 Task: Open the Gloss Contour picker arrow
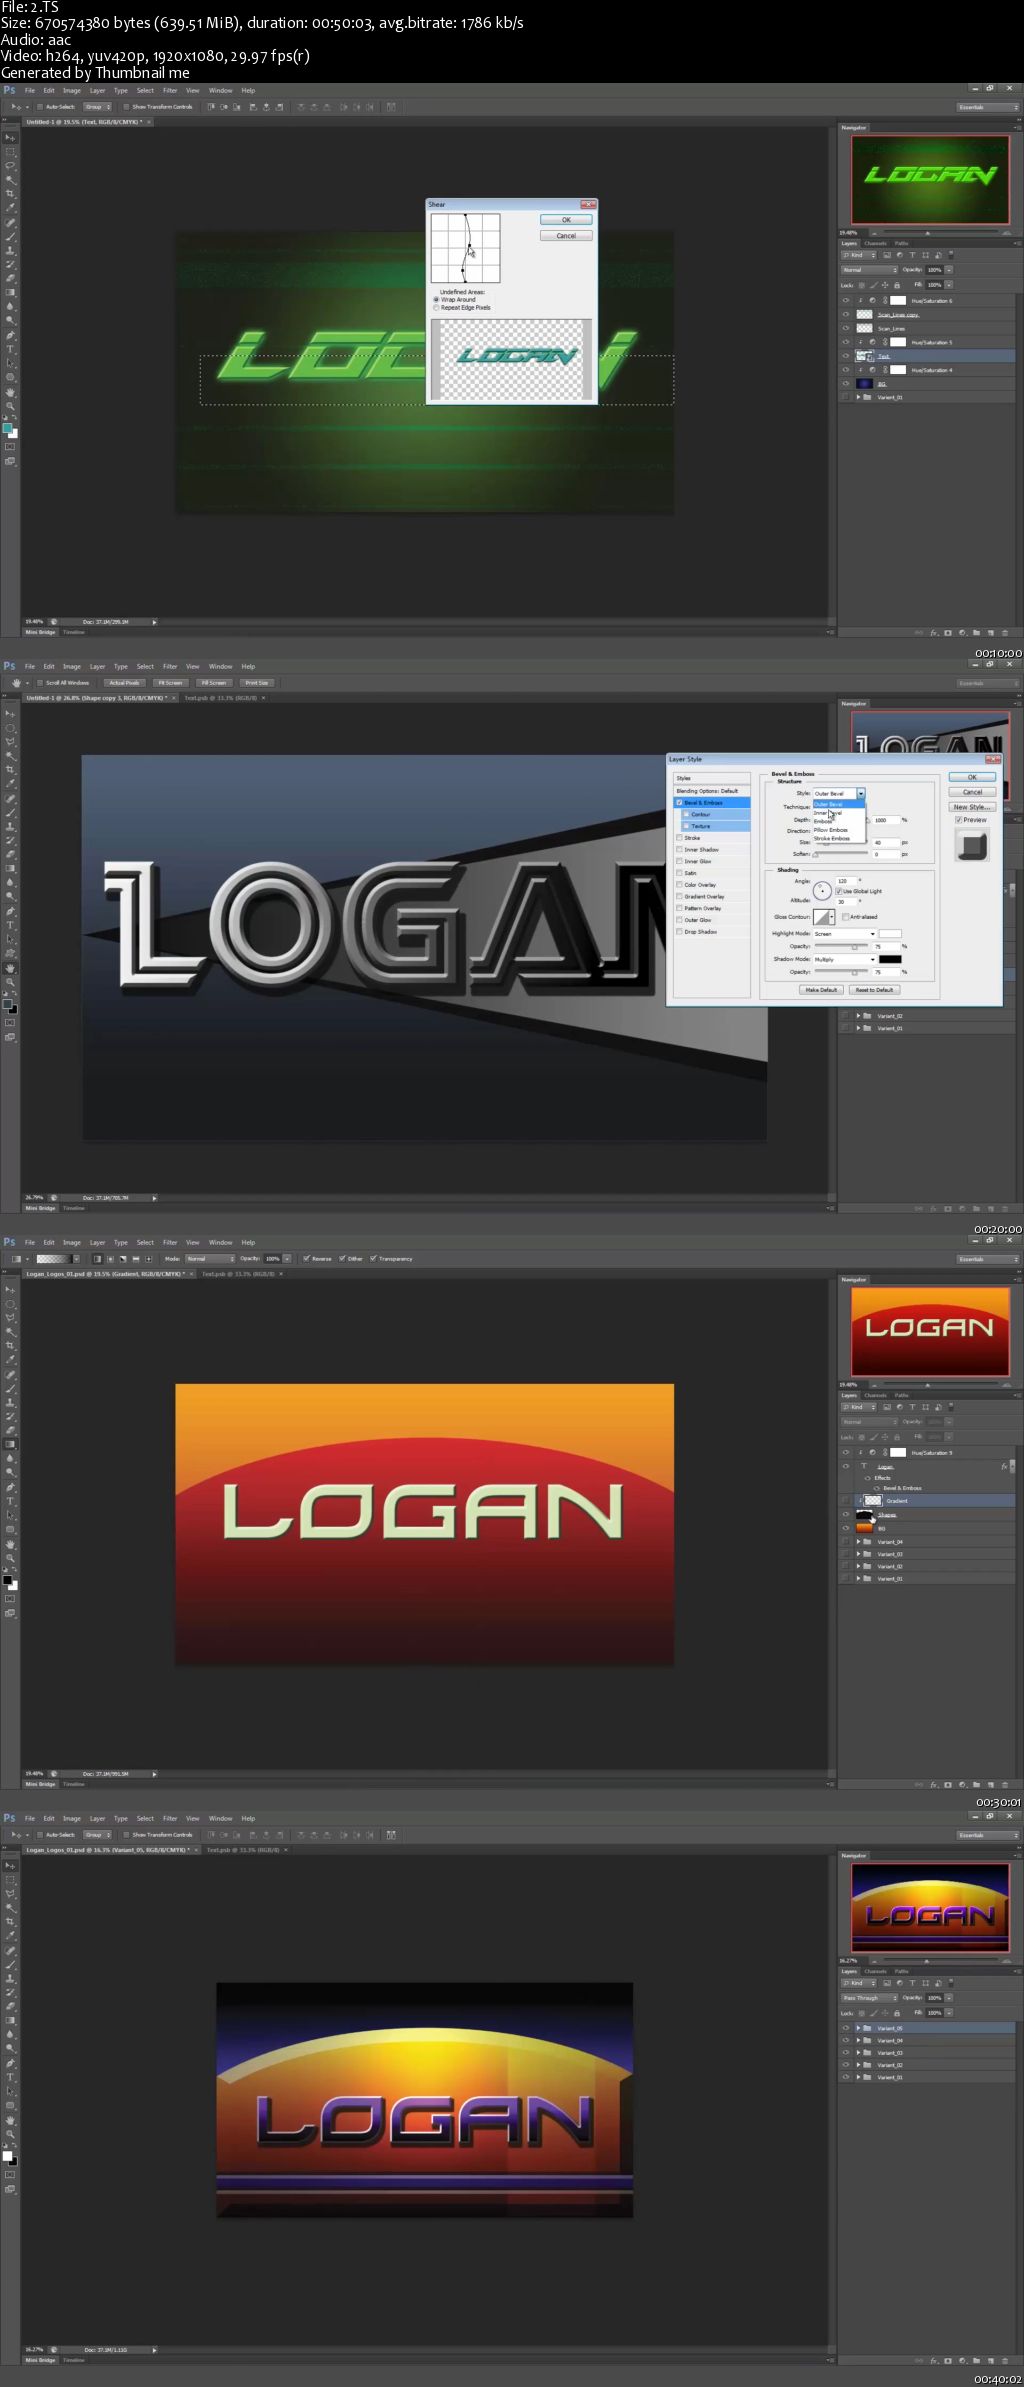click(x=831, y=917)
